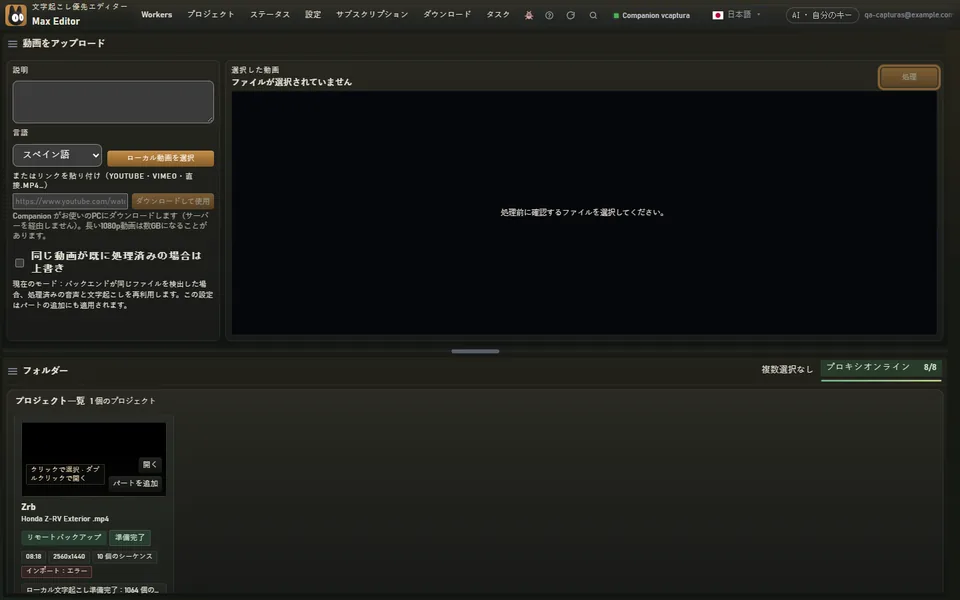This screenshot has height=600, width=960.
Task: Click the ダウンロードして使用 button
Action: [173, 201]
